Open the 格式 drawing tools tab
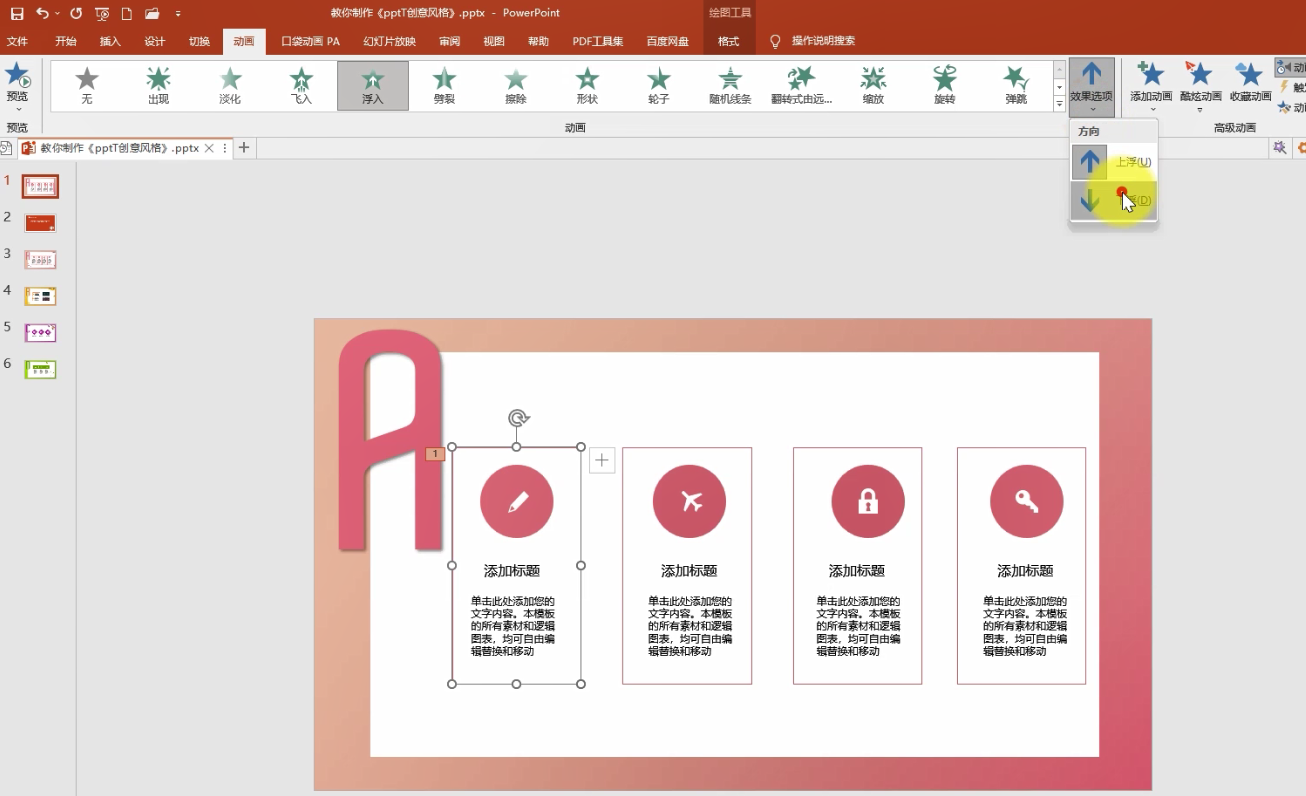Image resolution: width=1306 pixels, height=796 pixels. [729, 41]
